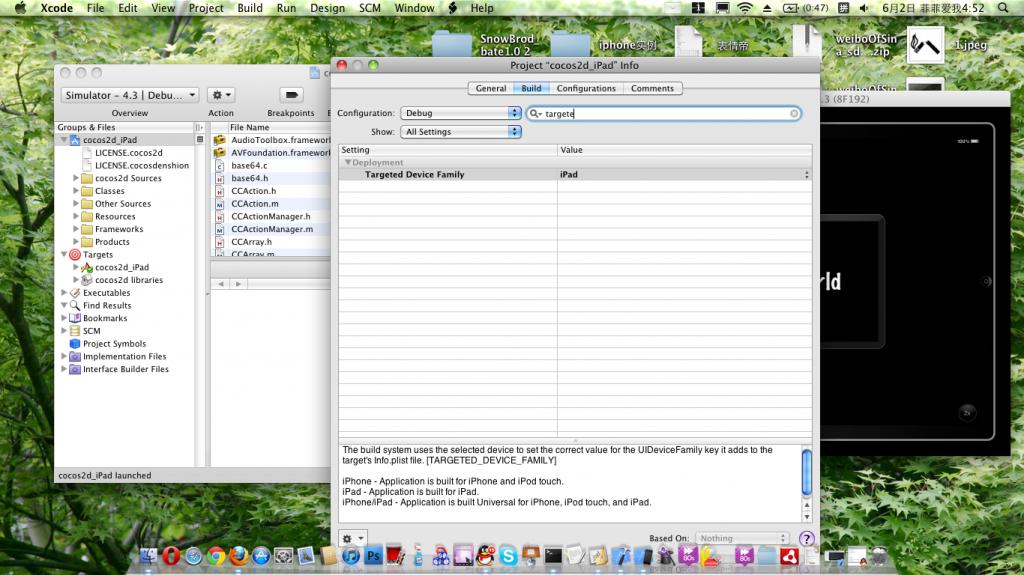Open the iphone实例 desktop folder
This screenshot has height=575, width=1024.
(x=570, y=44)
